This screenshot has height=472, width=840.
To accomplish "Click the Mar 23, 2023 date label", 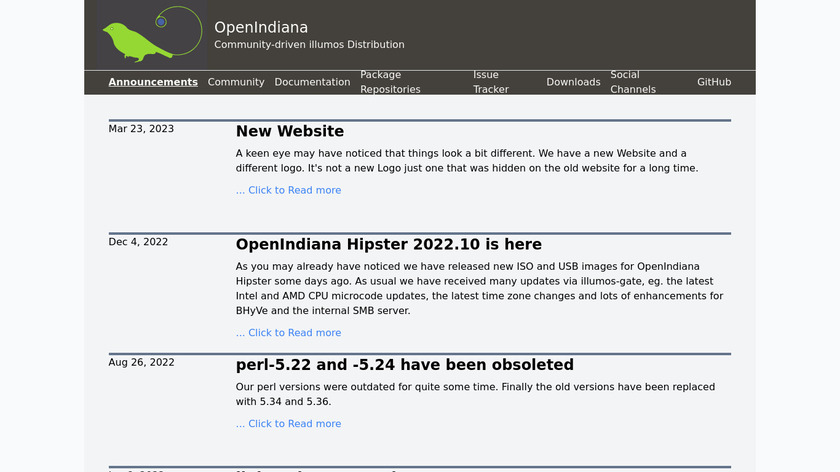I will [x=141, y=129].
